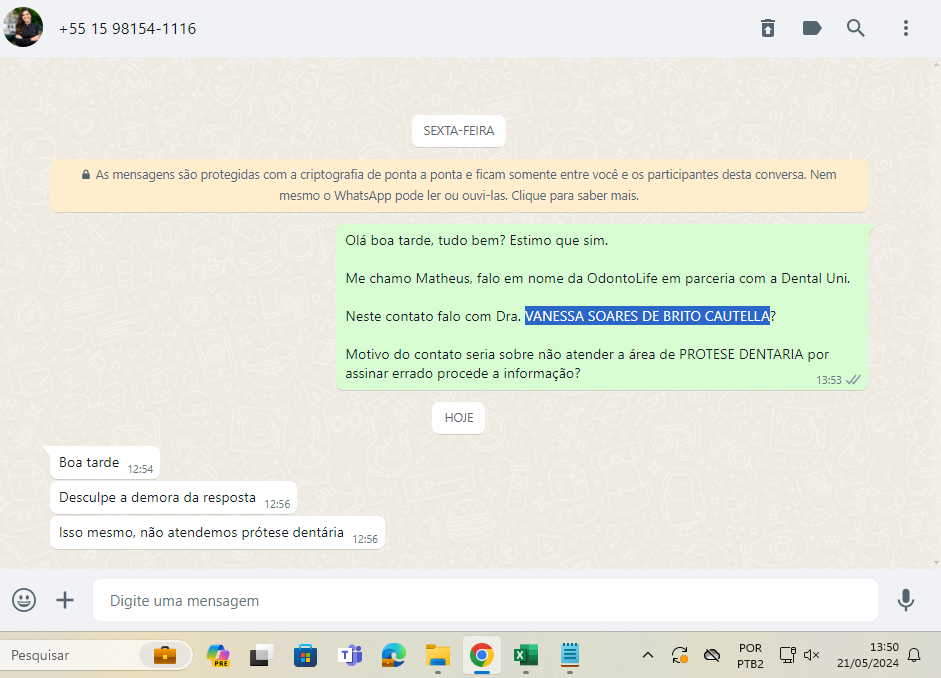The height and width of the screenshot is (678, 941).
Task: Focus the Digite uma mensagem field
Action: 485,600
